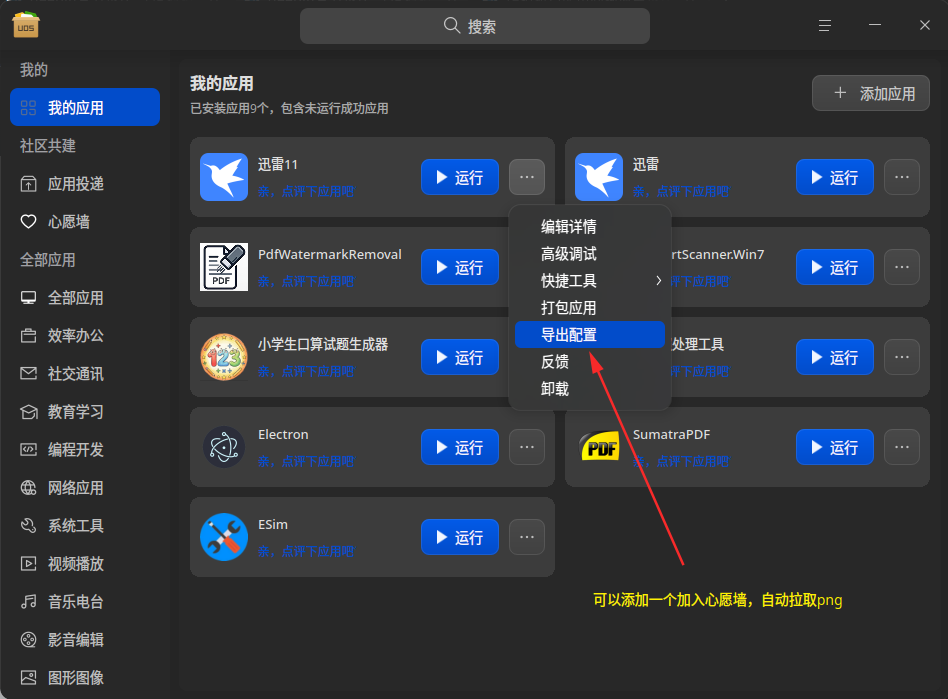Select 我的应用 in the sidebar
The height and width of the screenshot is (699, 948).
coord(85,108)
